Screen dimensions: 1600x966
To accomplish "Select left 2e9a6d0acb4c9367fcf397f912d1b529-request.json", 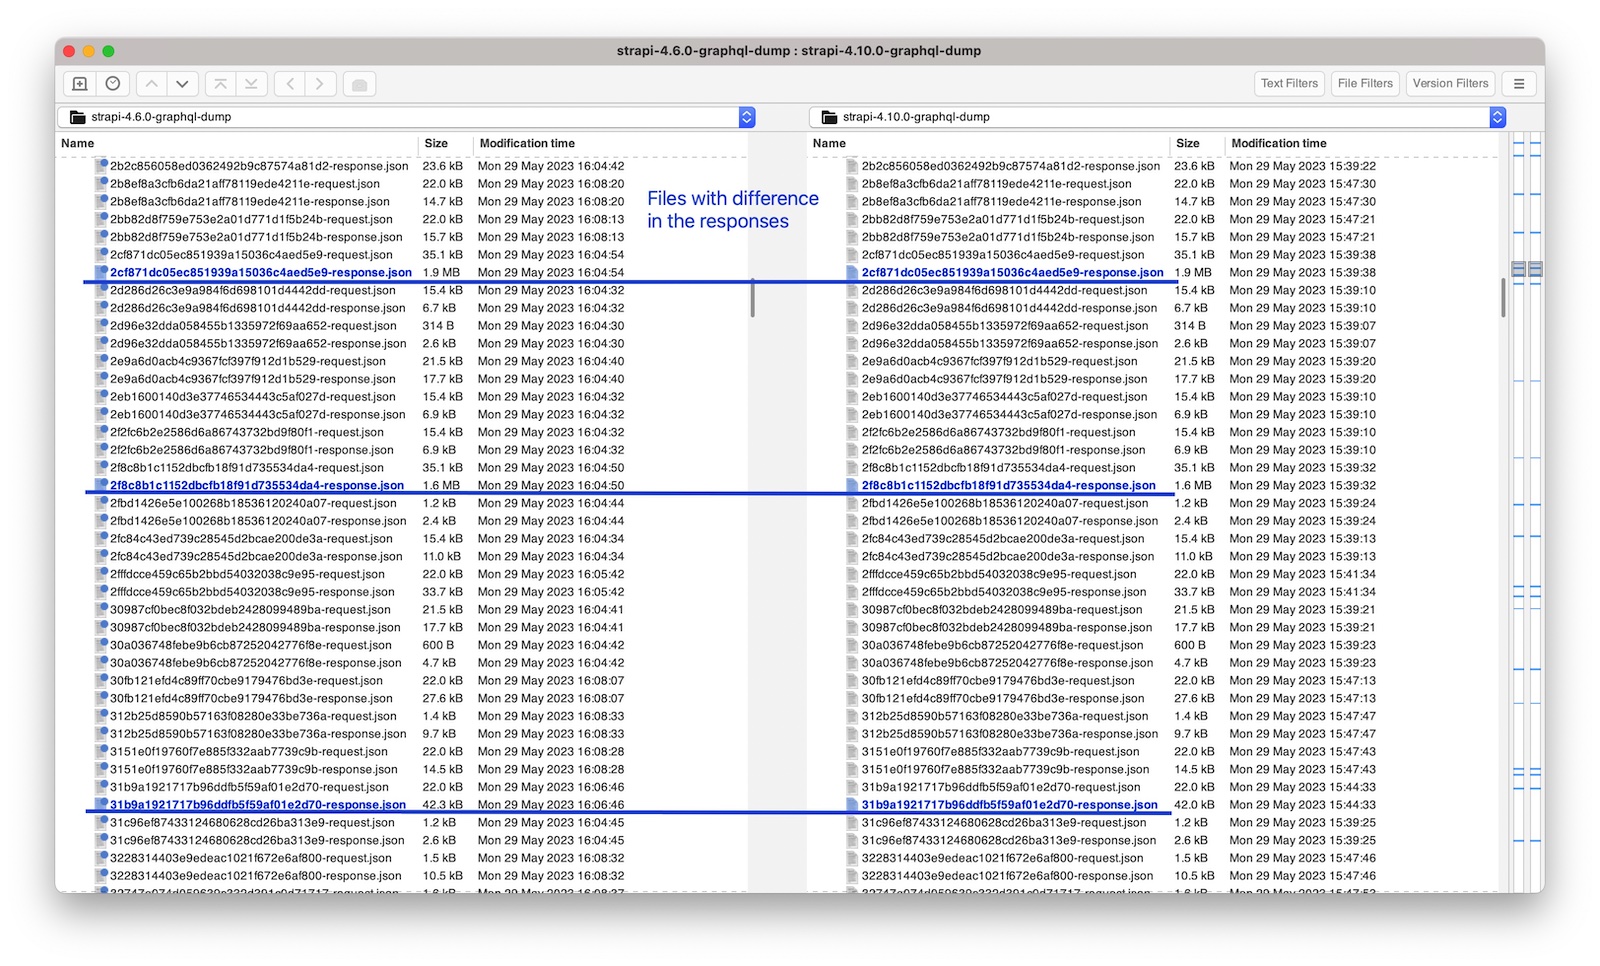I will (x=248, y=361).
